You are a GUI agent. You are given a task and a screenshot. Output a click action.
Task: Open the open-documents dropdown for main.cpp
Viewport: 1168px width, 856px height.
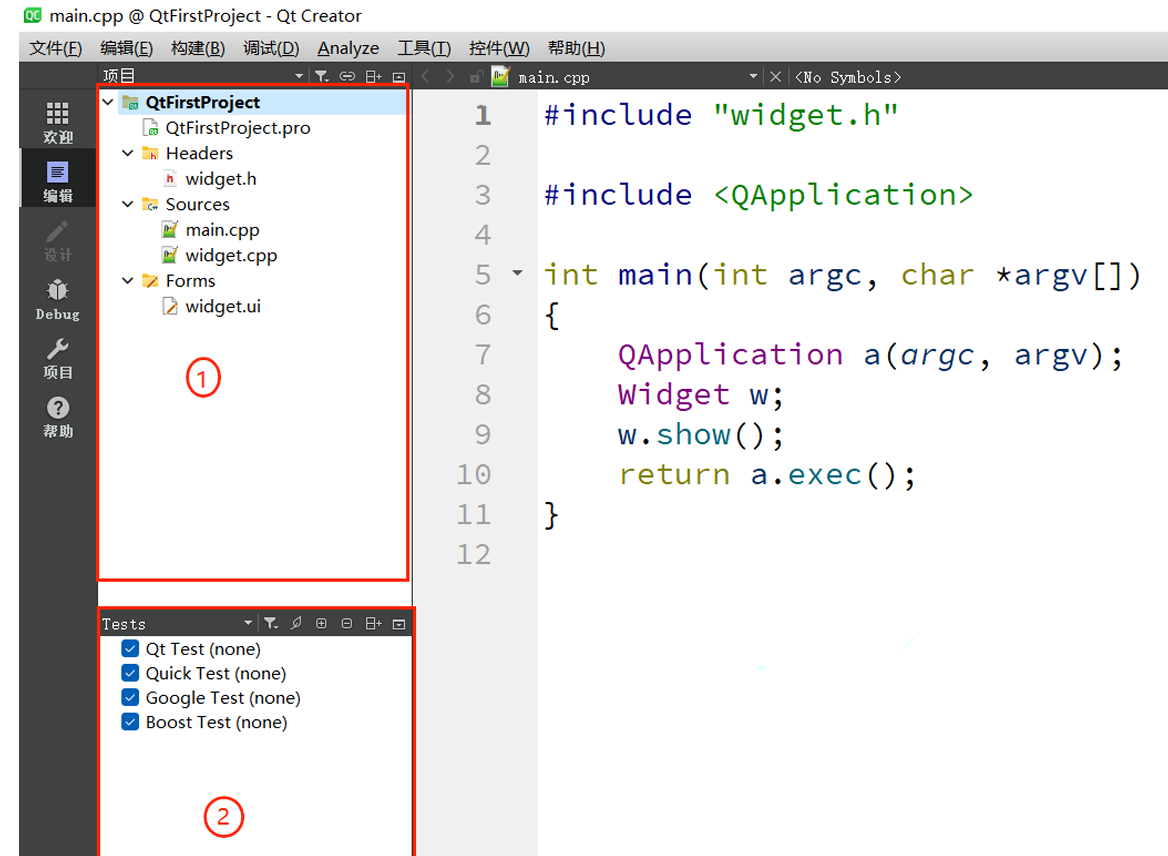(x=753, y=76)
